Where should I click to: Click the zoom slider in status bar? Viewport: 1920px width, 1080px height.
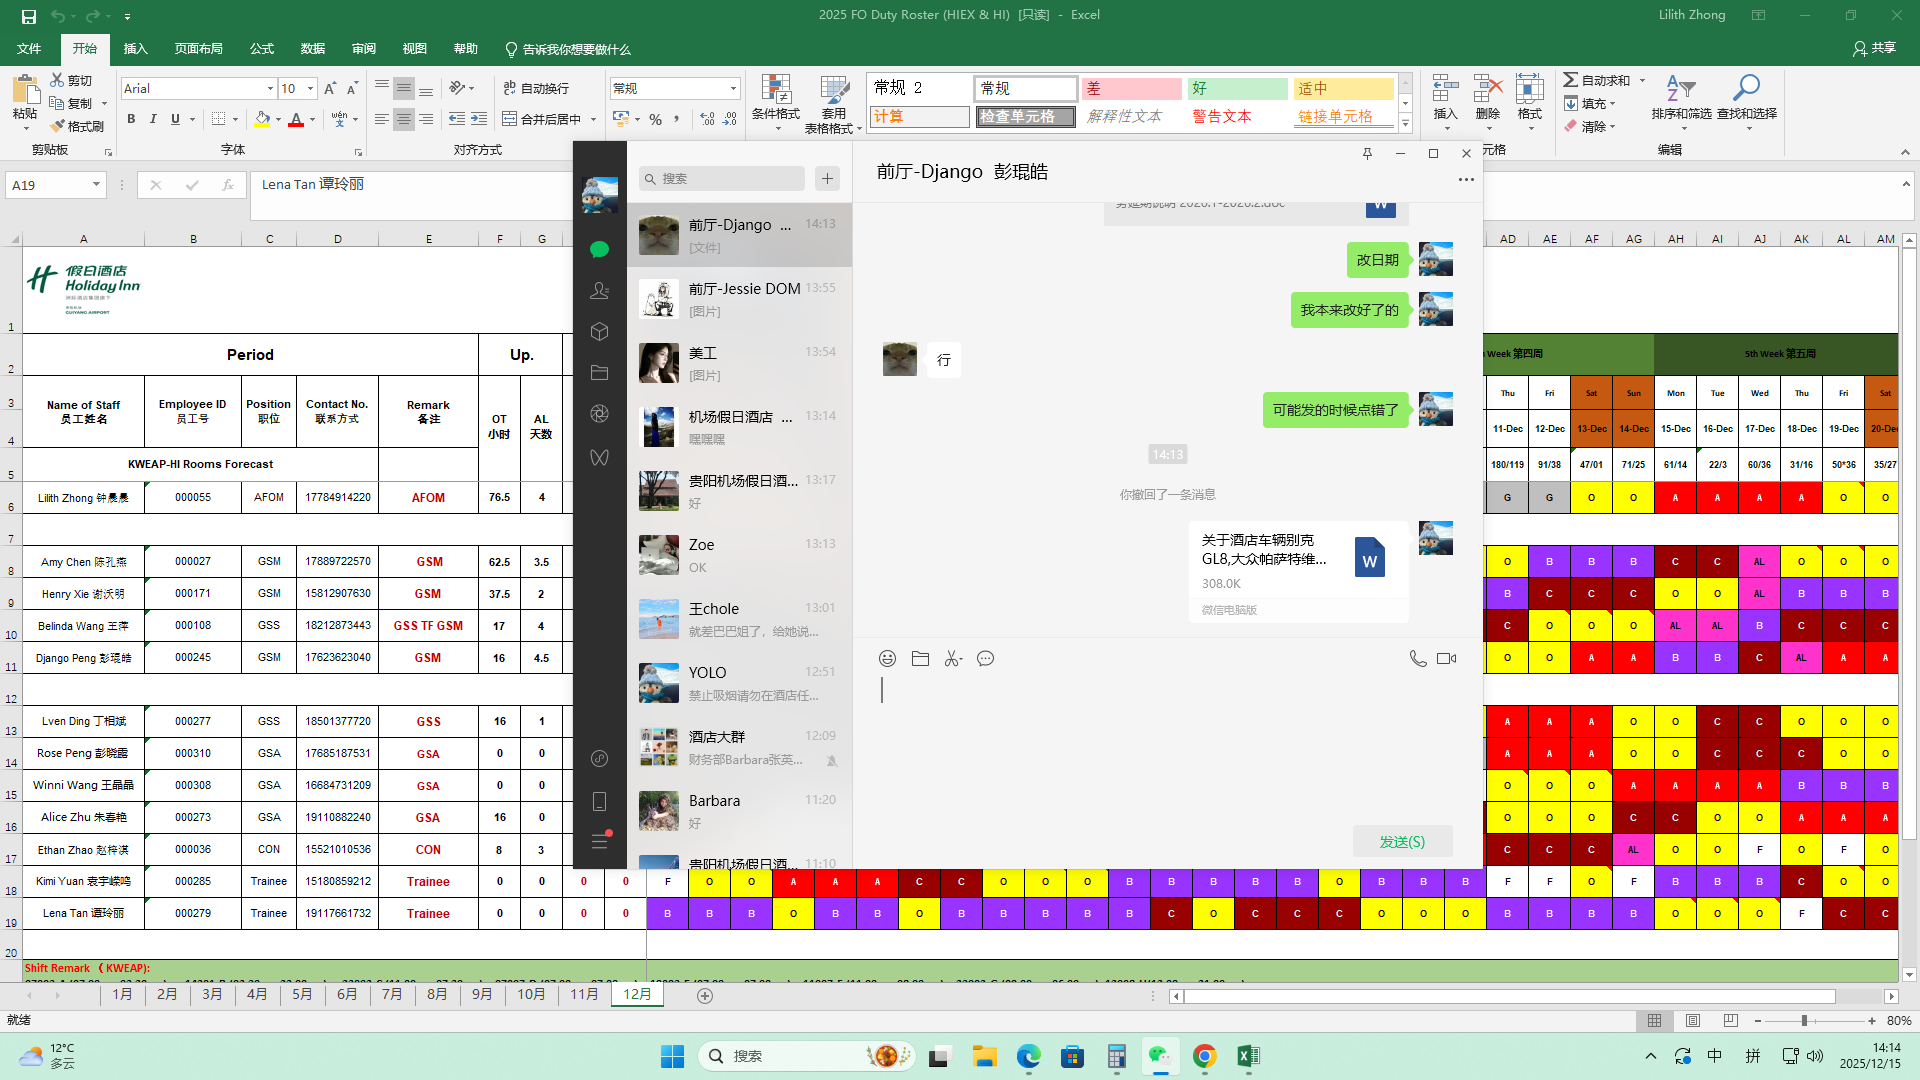coord(1804,1021)
